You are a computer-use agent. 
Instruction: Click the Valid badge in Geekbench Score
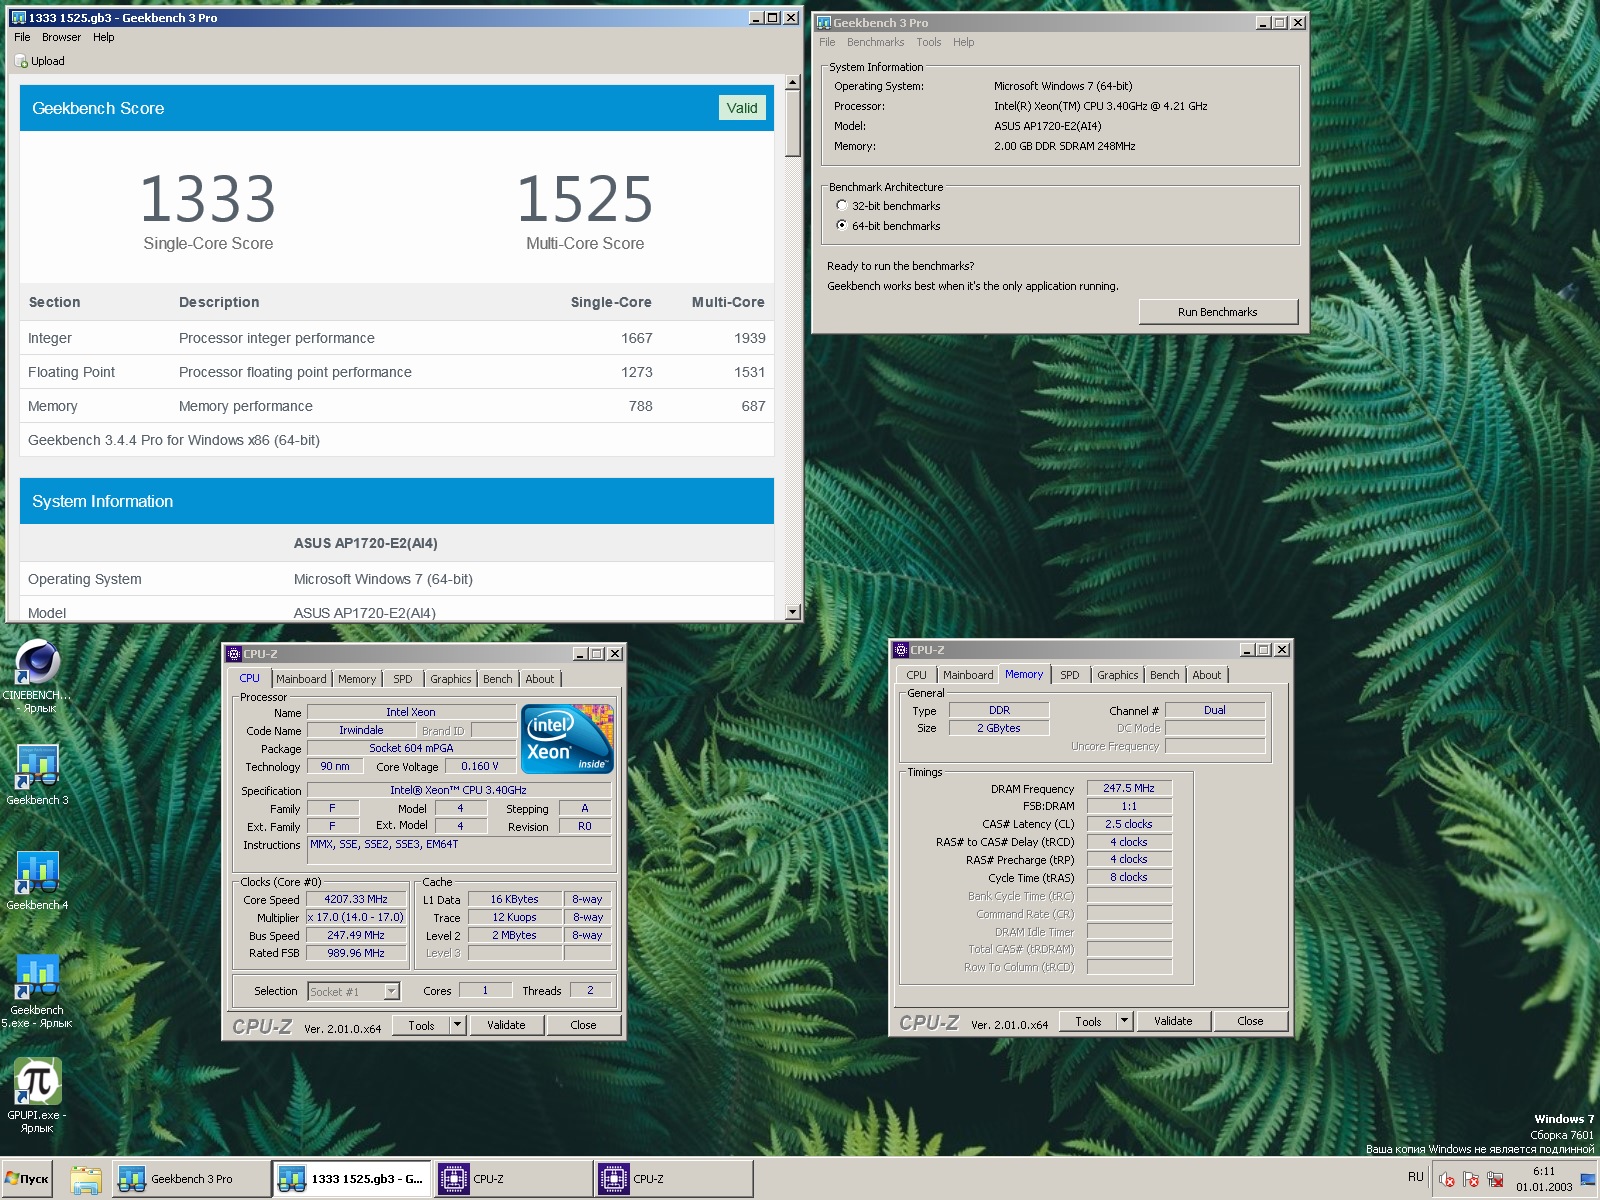coord(742,108)
